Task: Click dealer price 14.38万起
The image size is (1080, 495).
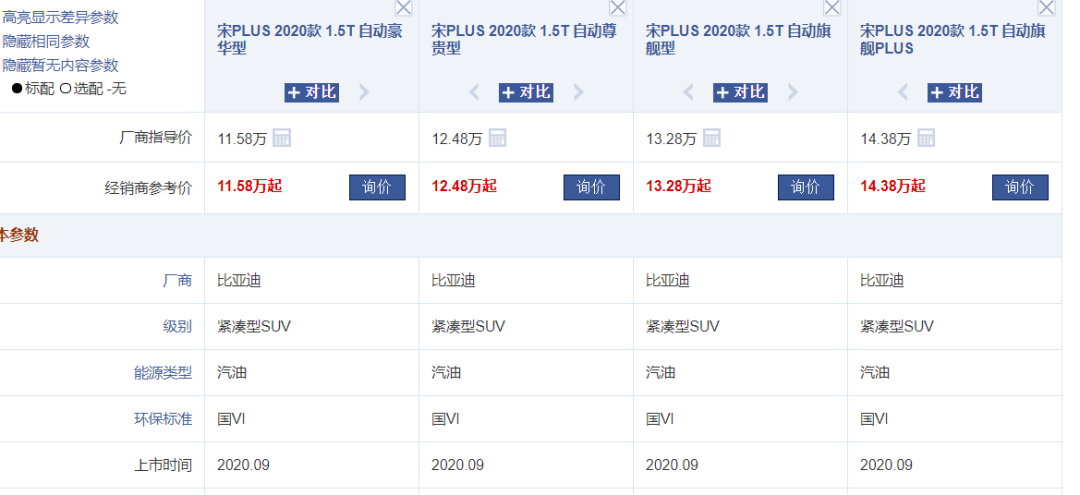Action: tap(893, 187)
